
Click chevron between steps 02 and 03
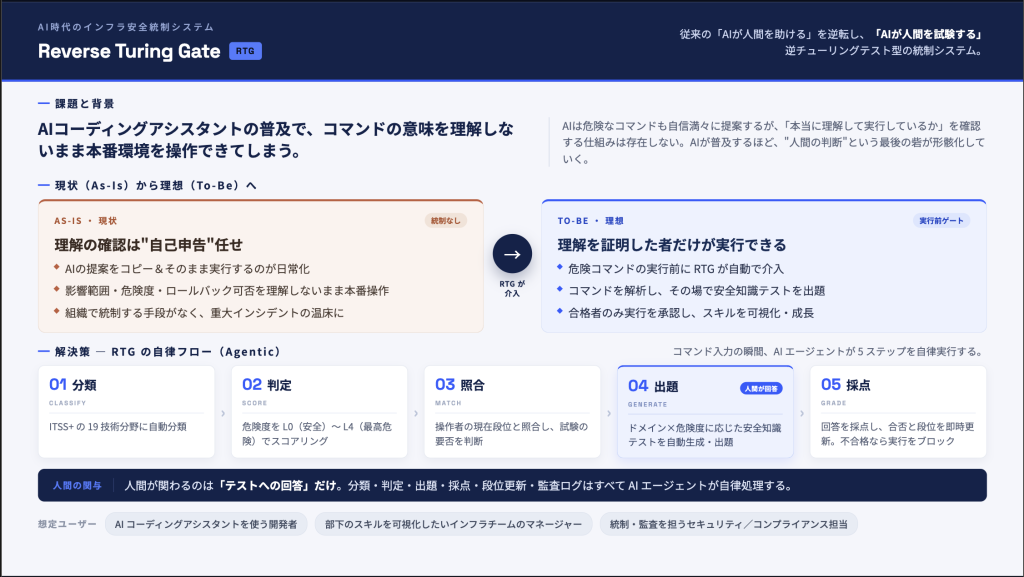click(416, 413)
